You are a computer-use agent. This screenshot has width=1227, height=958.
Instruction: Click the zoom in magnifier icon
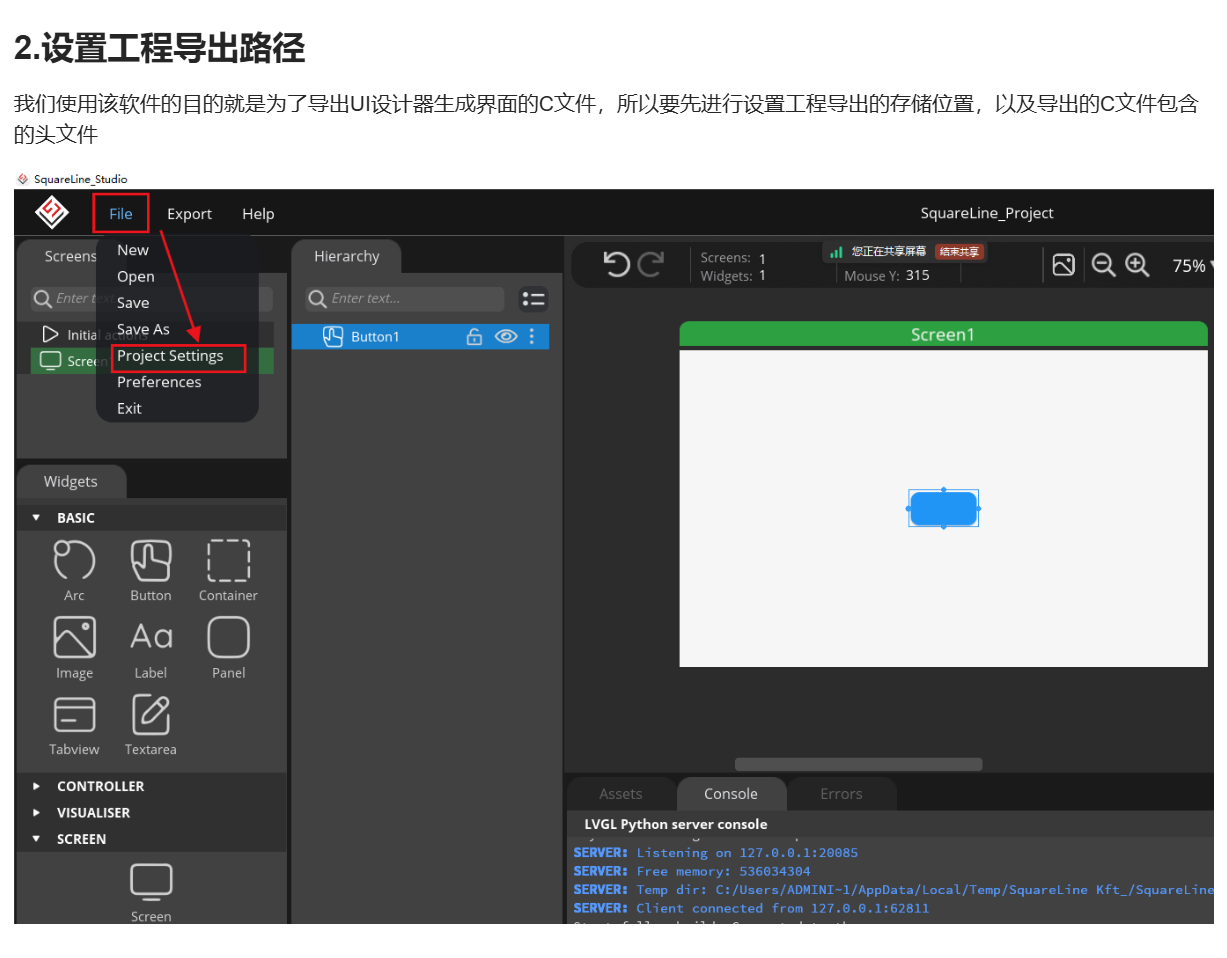(1137, 265)
